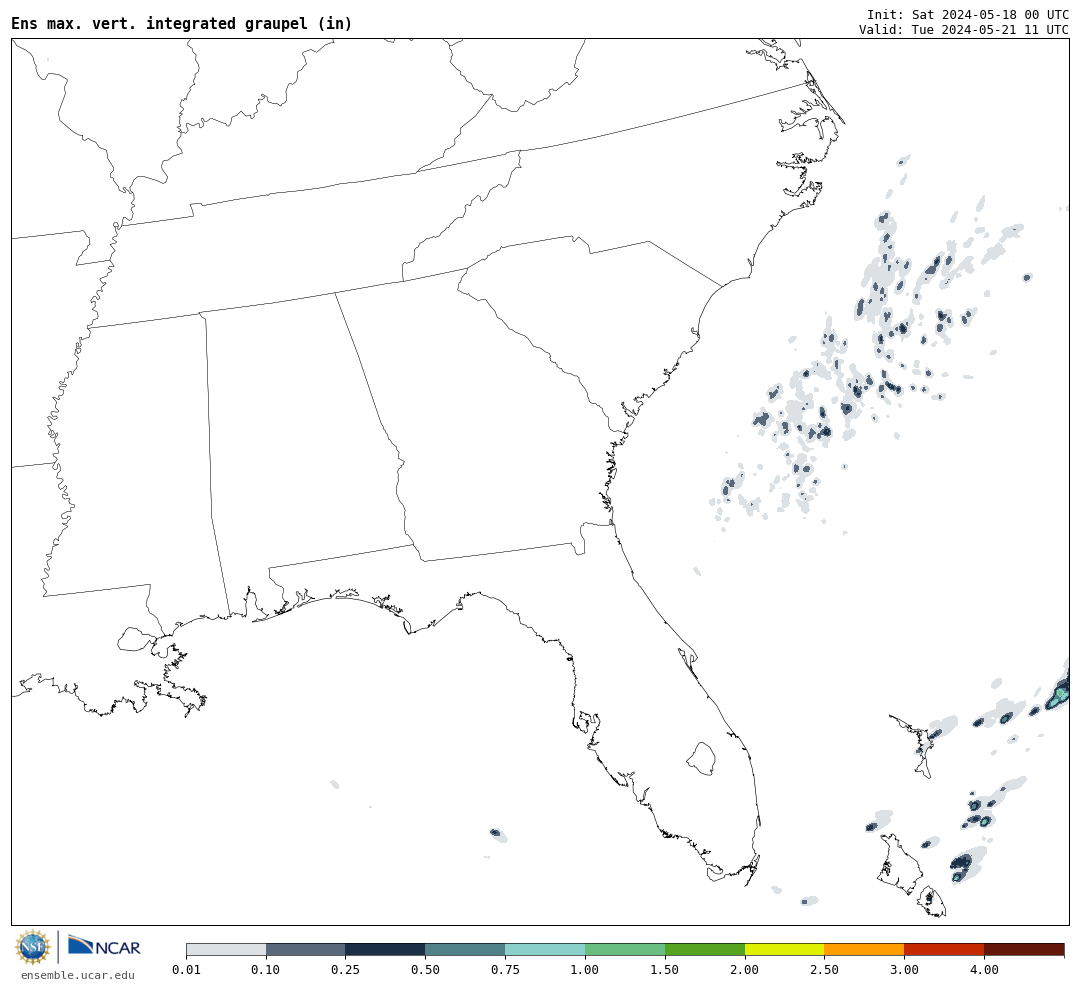Image resolution: width=1080 pixels, height=988 pixels.
Task: Click Lake Pontchartrain outline in Louisiana
Action: click(x=136, y=639)
